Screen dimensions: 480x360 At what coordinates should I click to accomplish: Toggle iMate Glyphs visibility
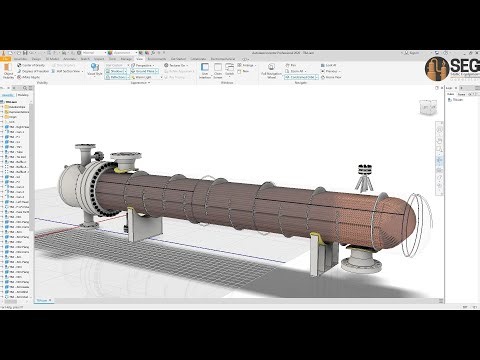tap(29, 77)
